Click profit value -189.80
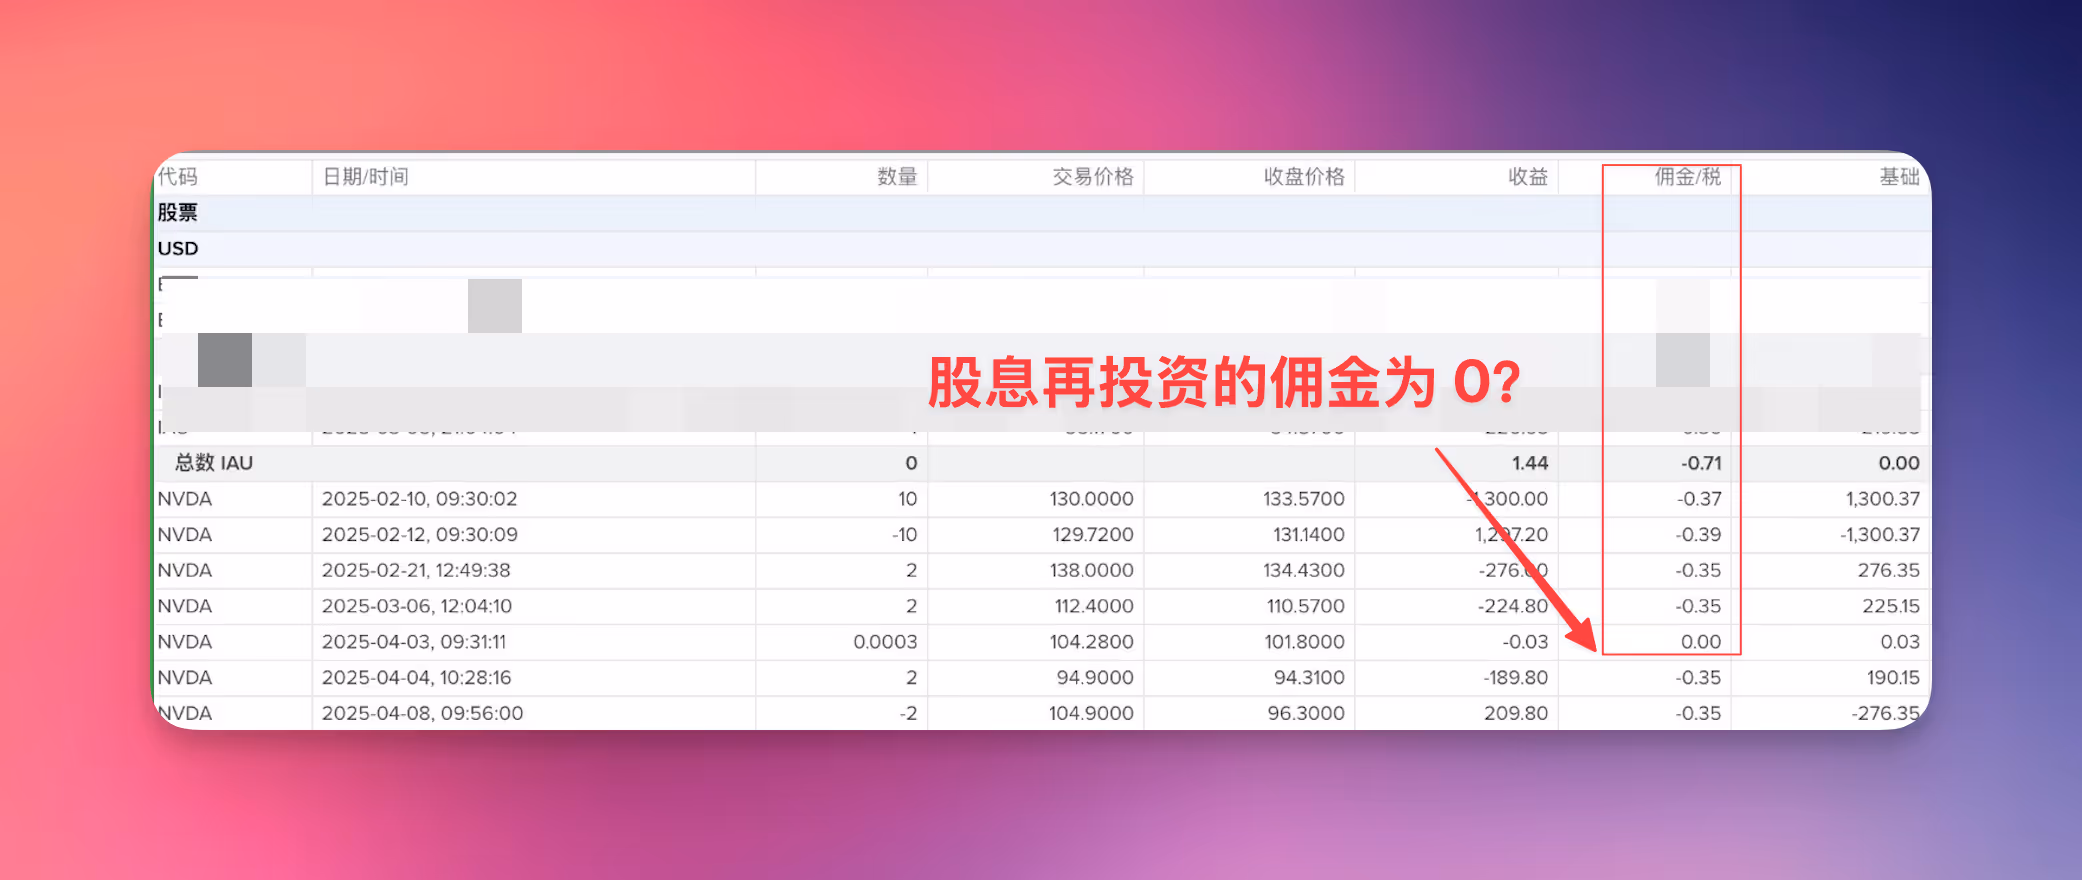The height and width of the screenshot is (880, 2082). tap(1516, 678)
